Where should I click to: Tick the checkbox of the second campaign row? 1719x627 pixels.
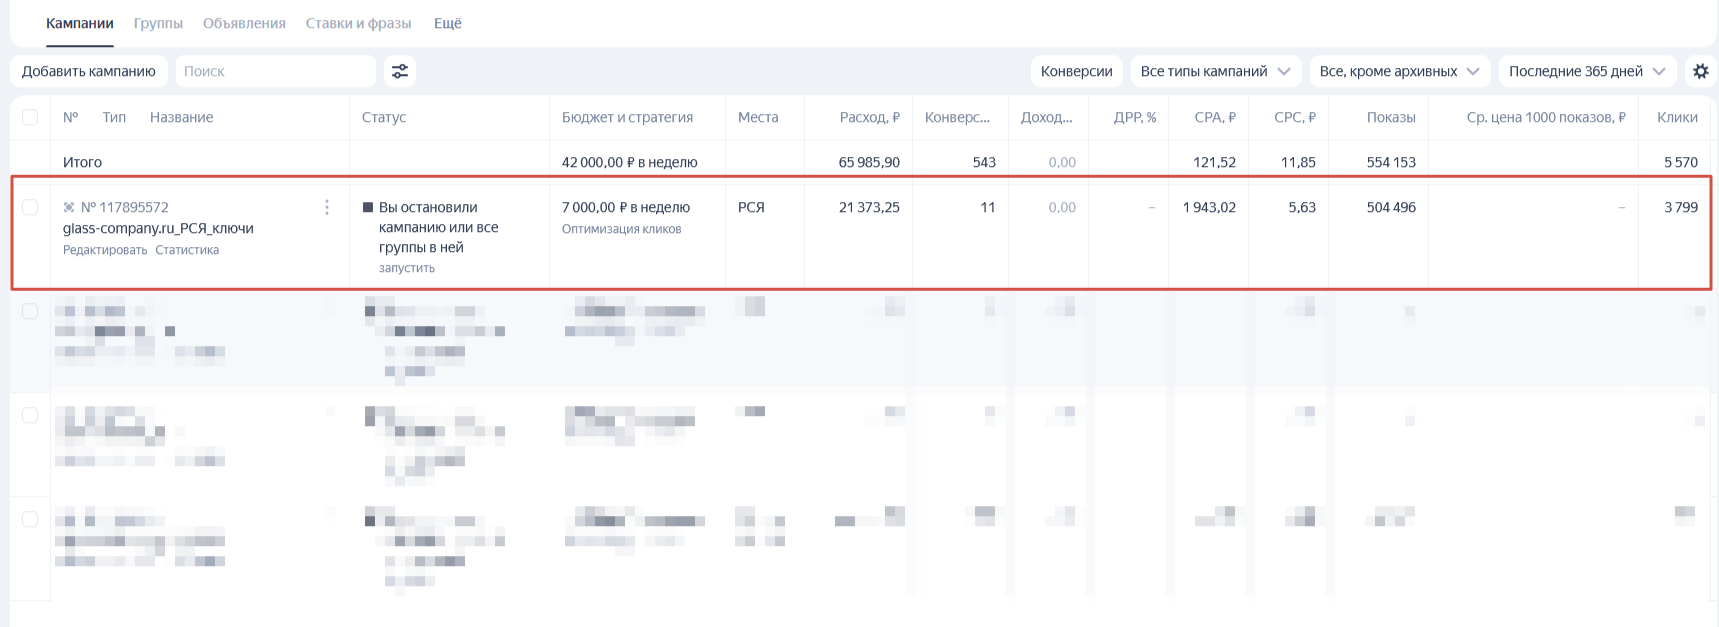point(30,311)
